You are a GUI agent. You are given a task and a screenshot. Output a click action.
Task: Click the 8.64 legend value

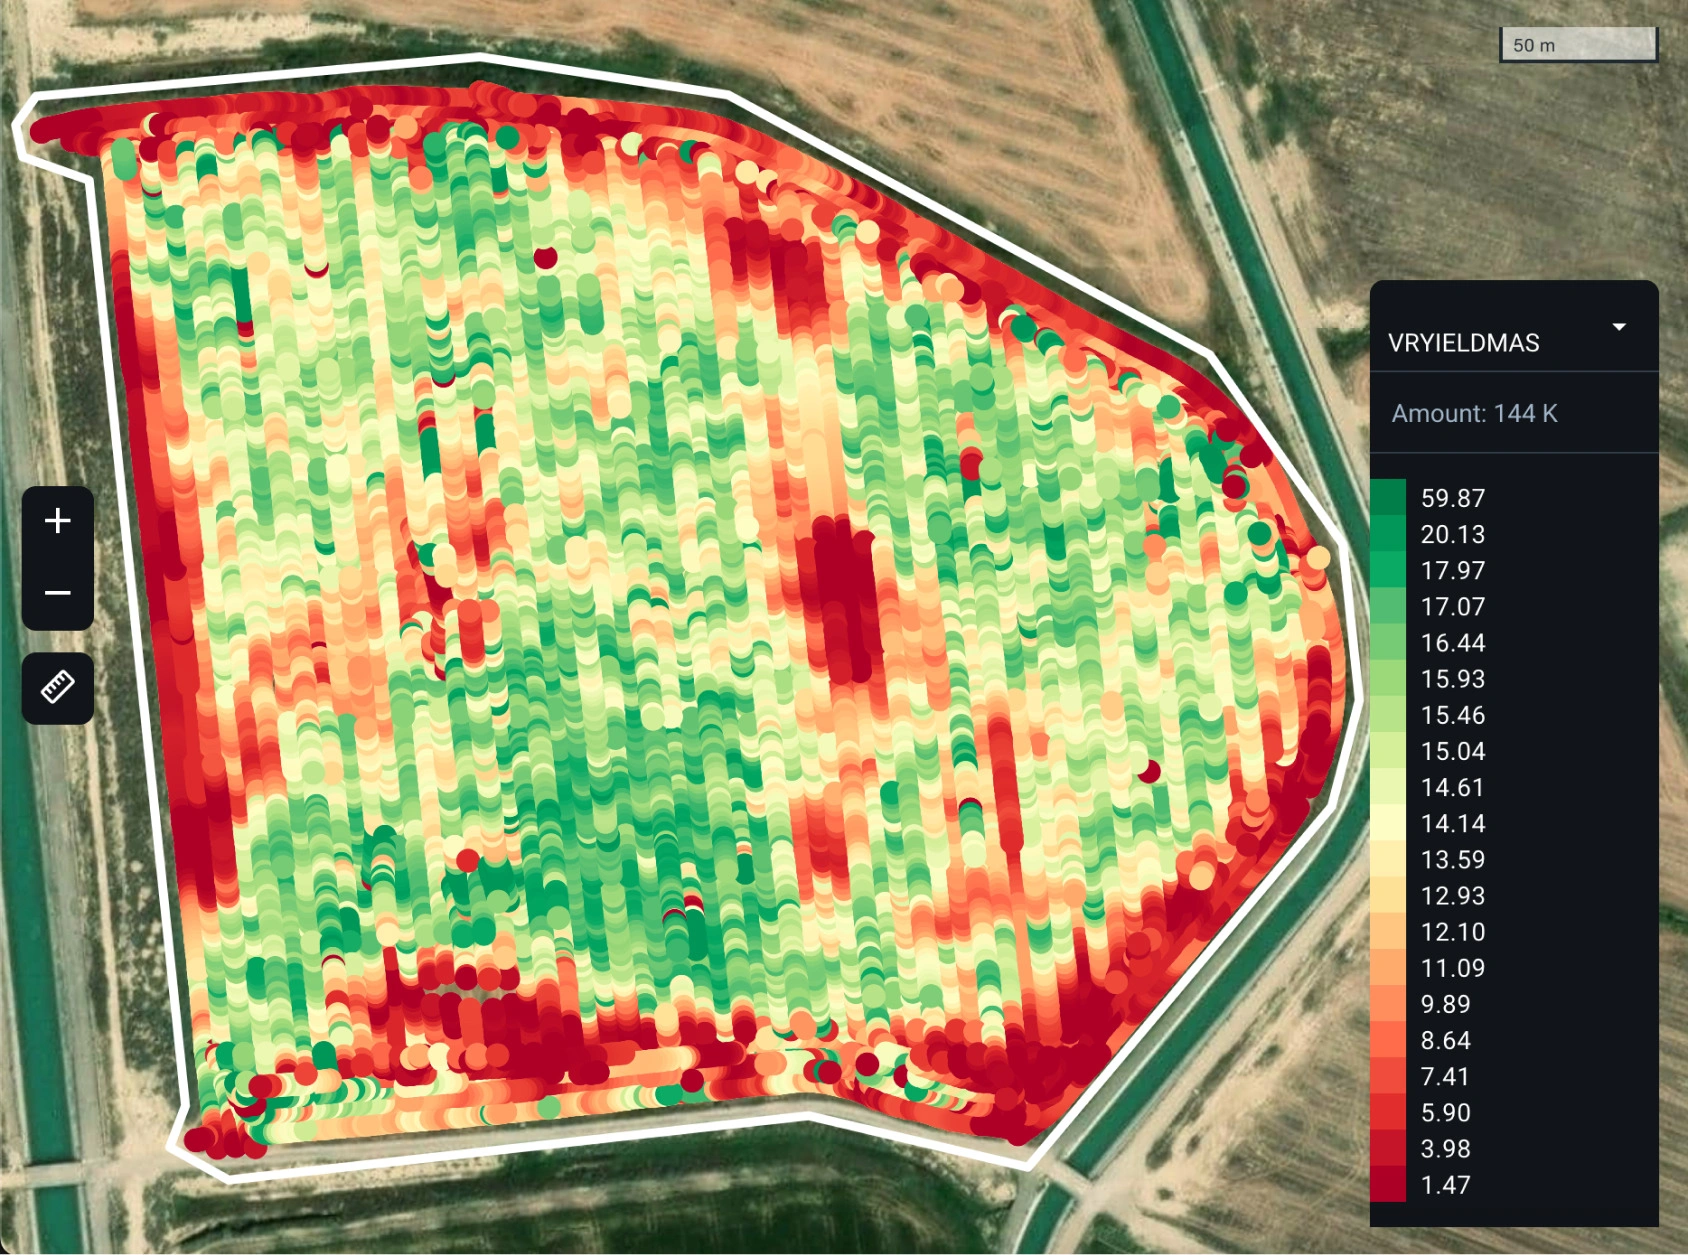1445,1041
